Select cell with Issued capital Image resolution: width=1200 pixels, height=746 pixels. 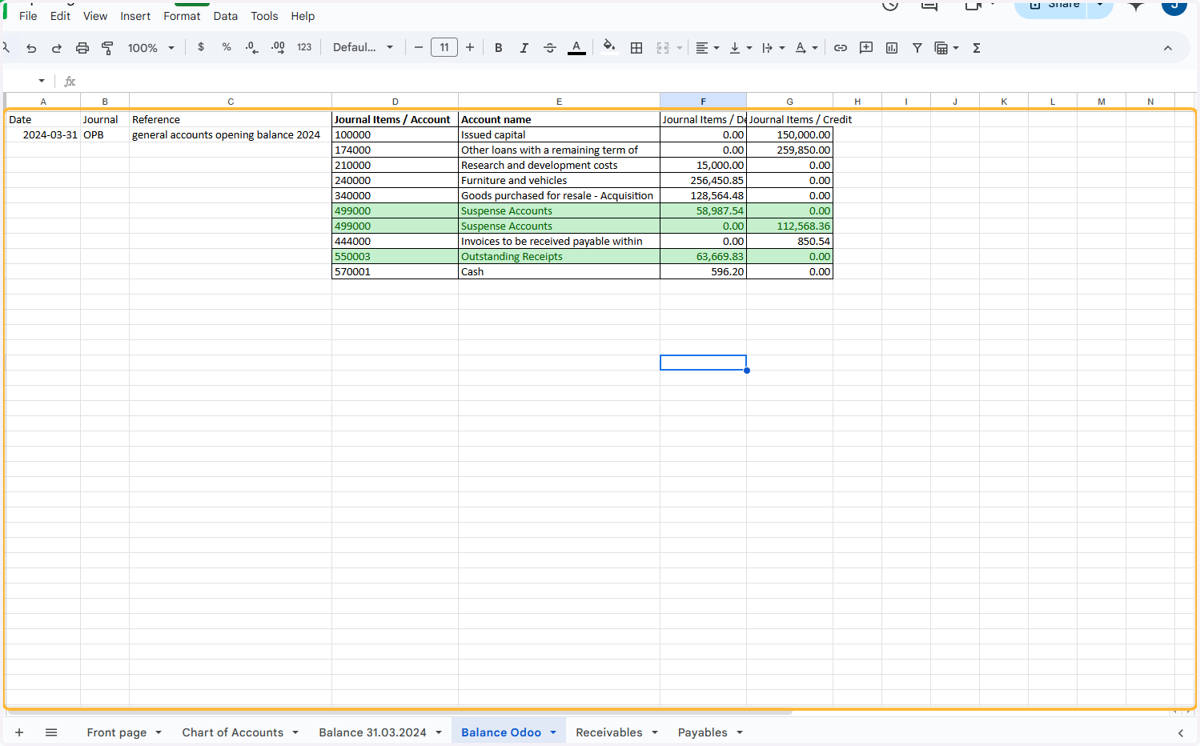click(x=559, y=134)
